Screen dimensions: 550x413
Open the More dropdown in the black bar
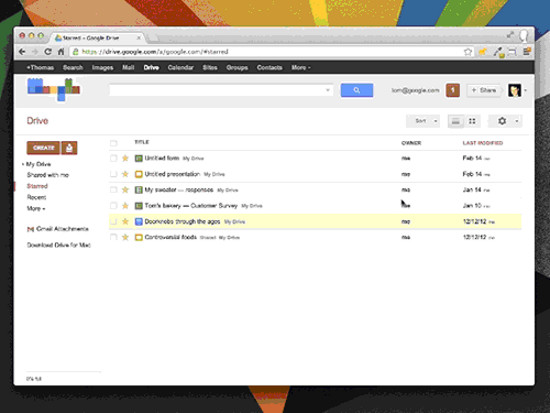301,67
